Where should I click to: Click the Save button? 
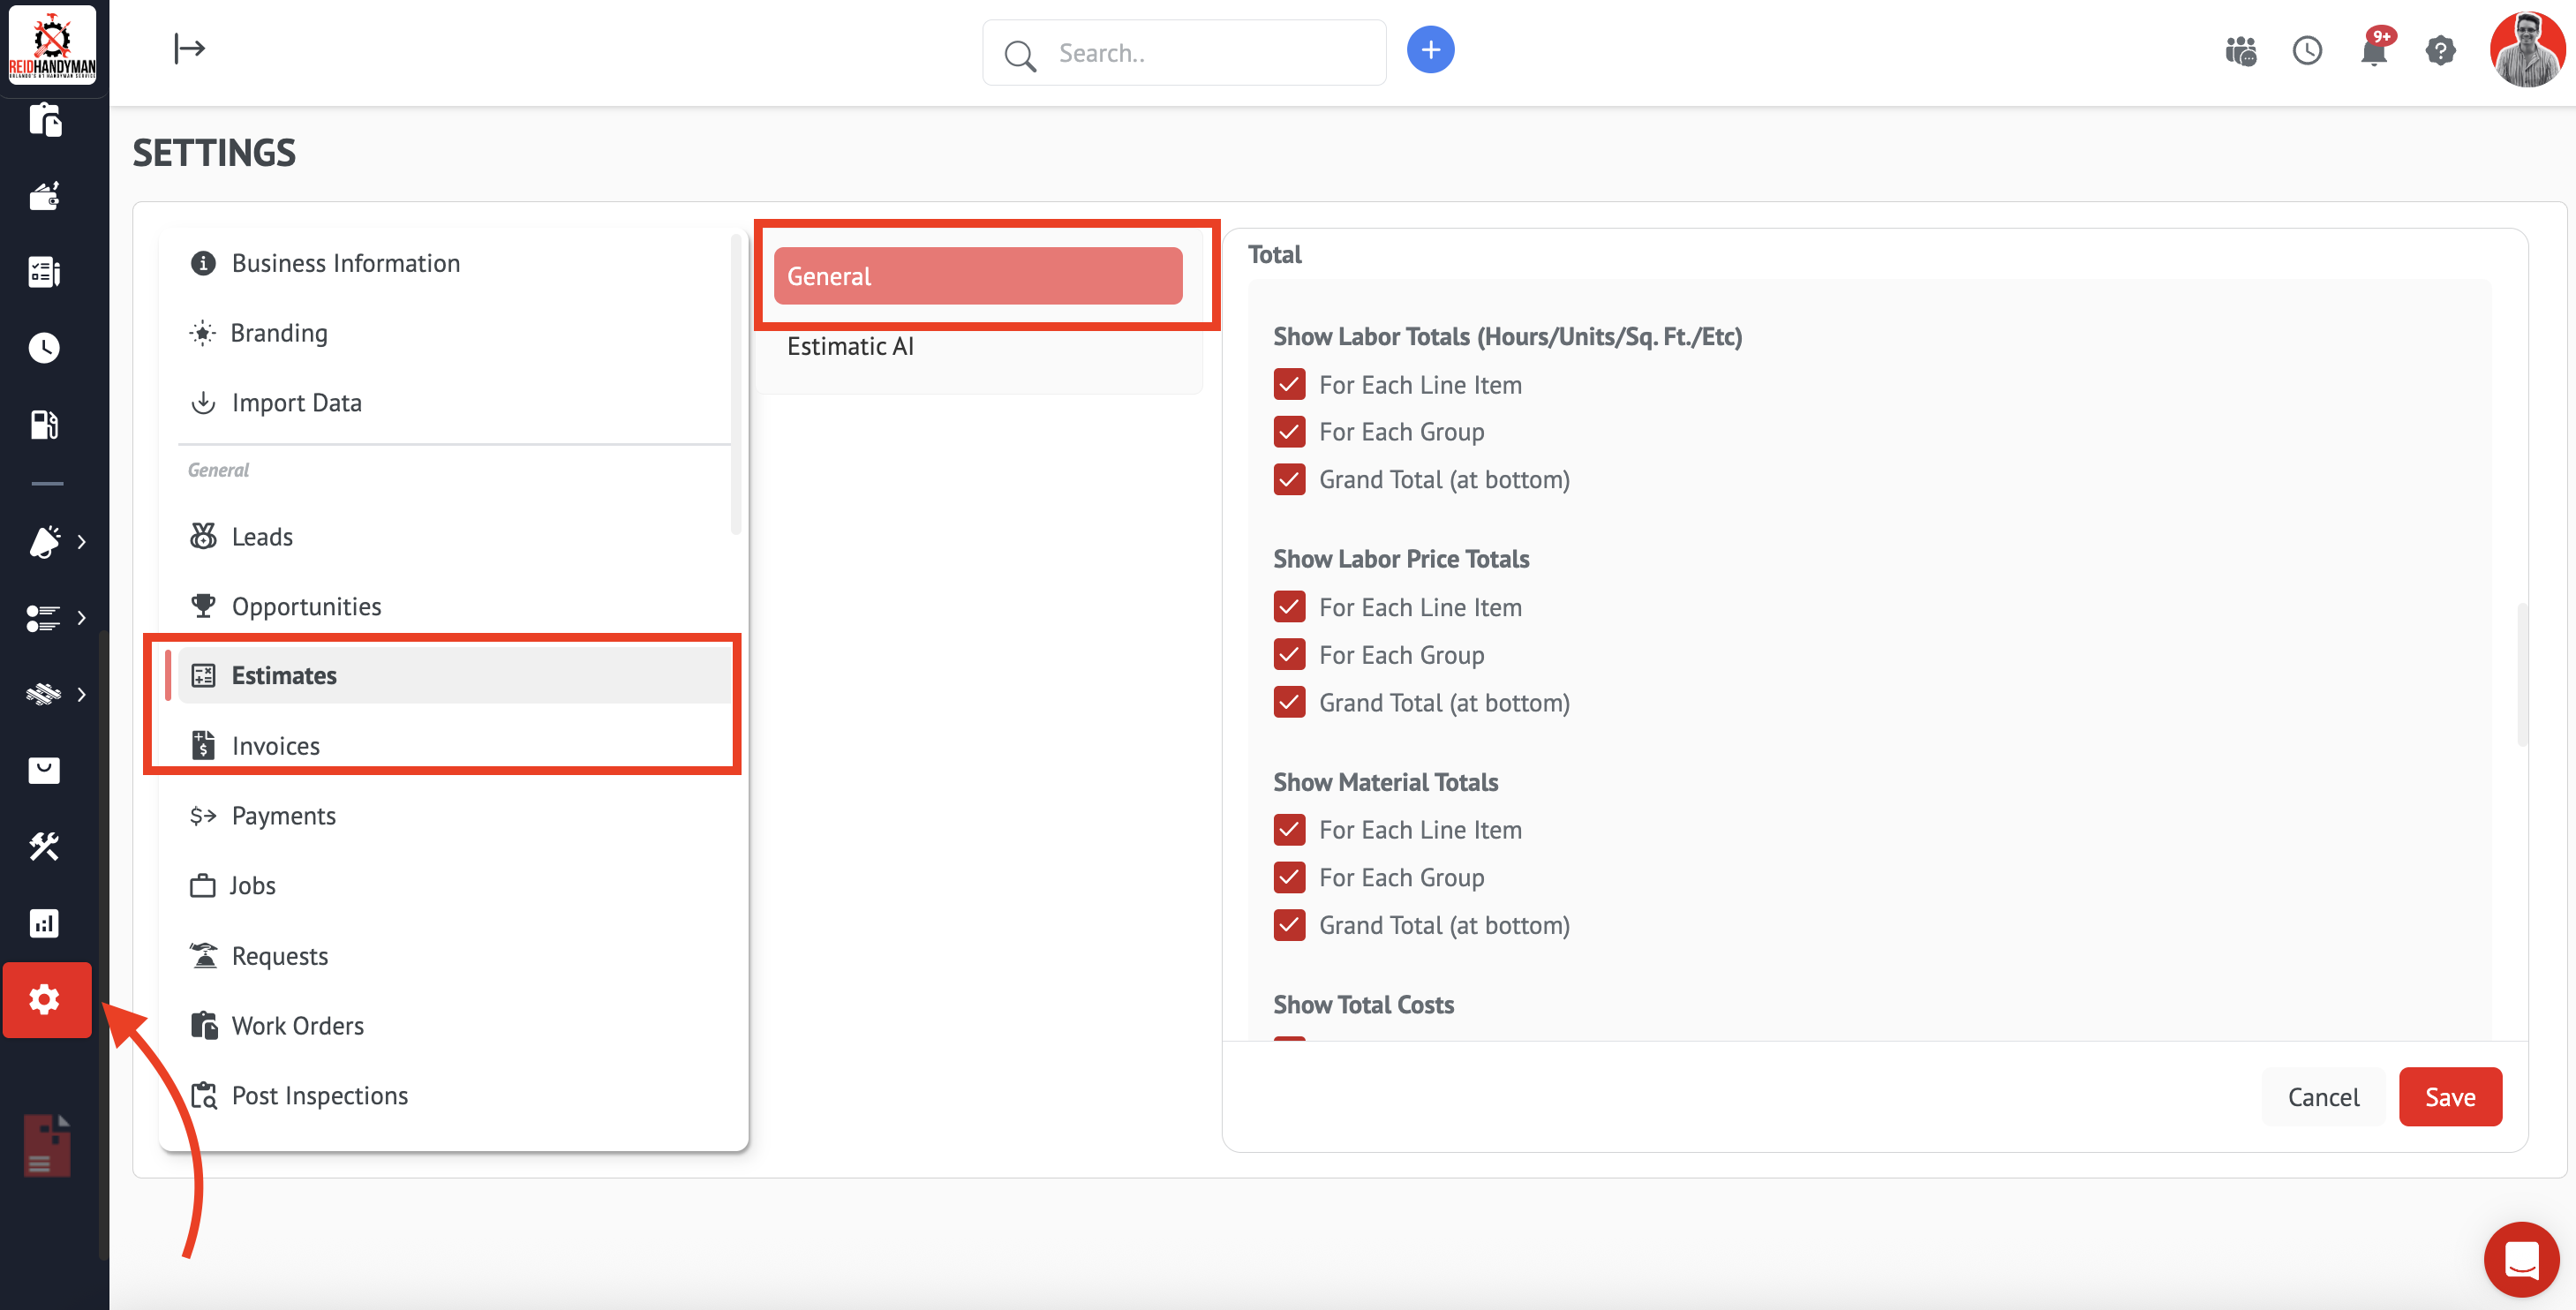point(2449,1096)
